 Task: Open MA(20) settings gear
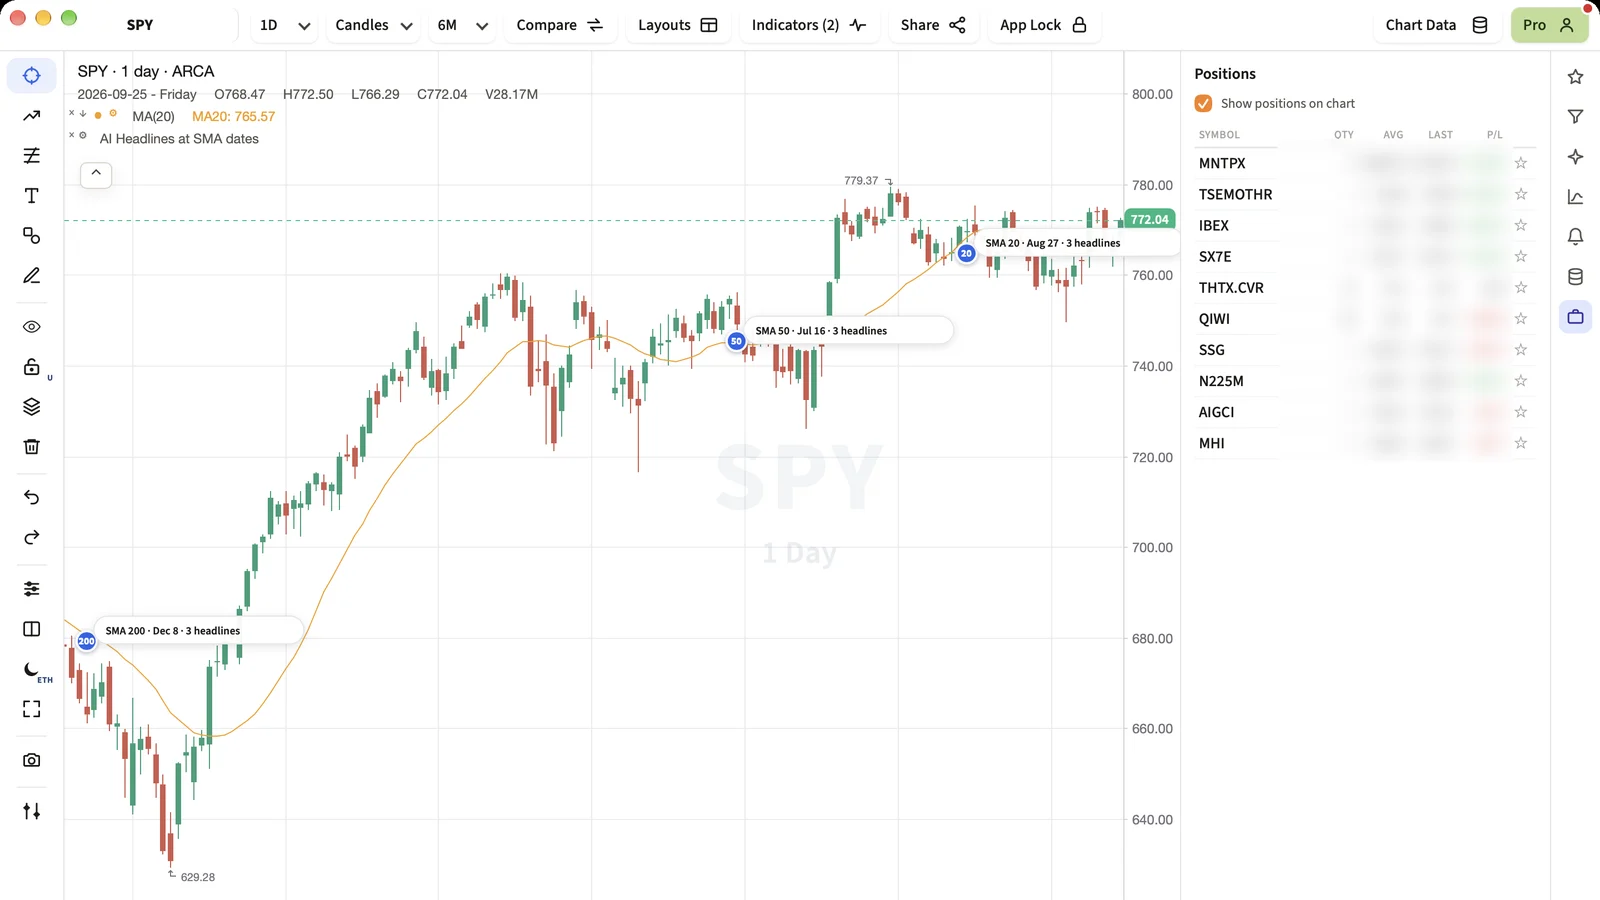[113, 113]
